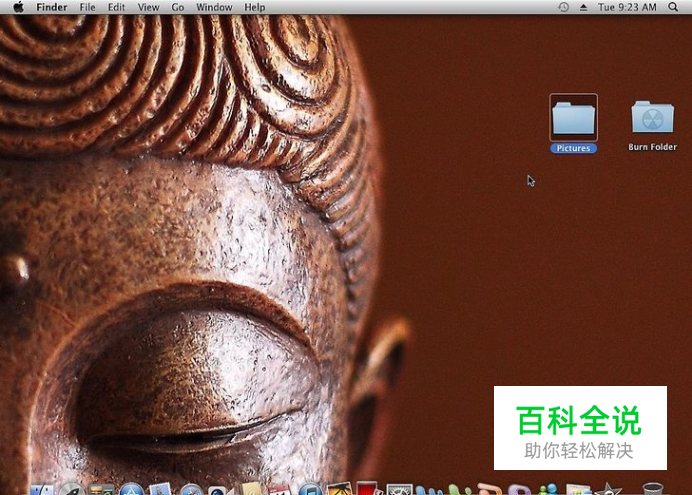Open System Preferences gear in the Dock
692x495 pixels.
tap(399, 489)
